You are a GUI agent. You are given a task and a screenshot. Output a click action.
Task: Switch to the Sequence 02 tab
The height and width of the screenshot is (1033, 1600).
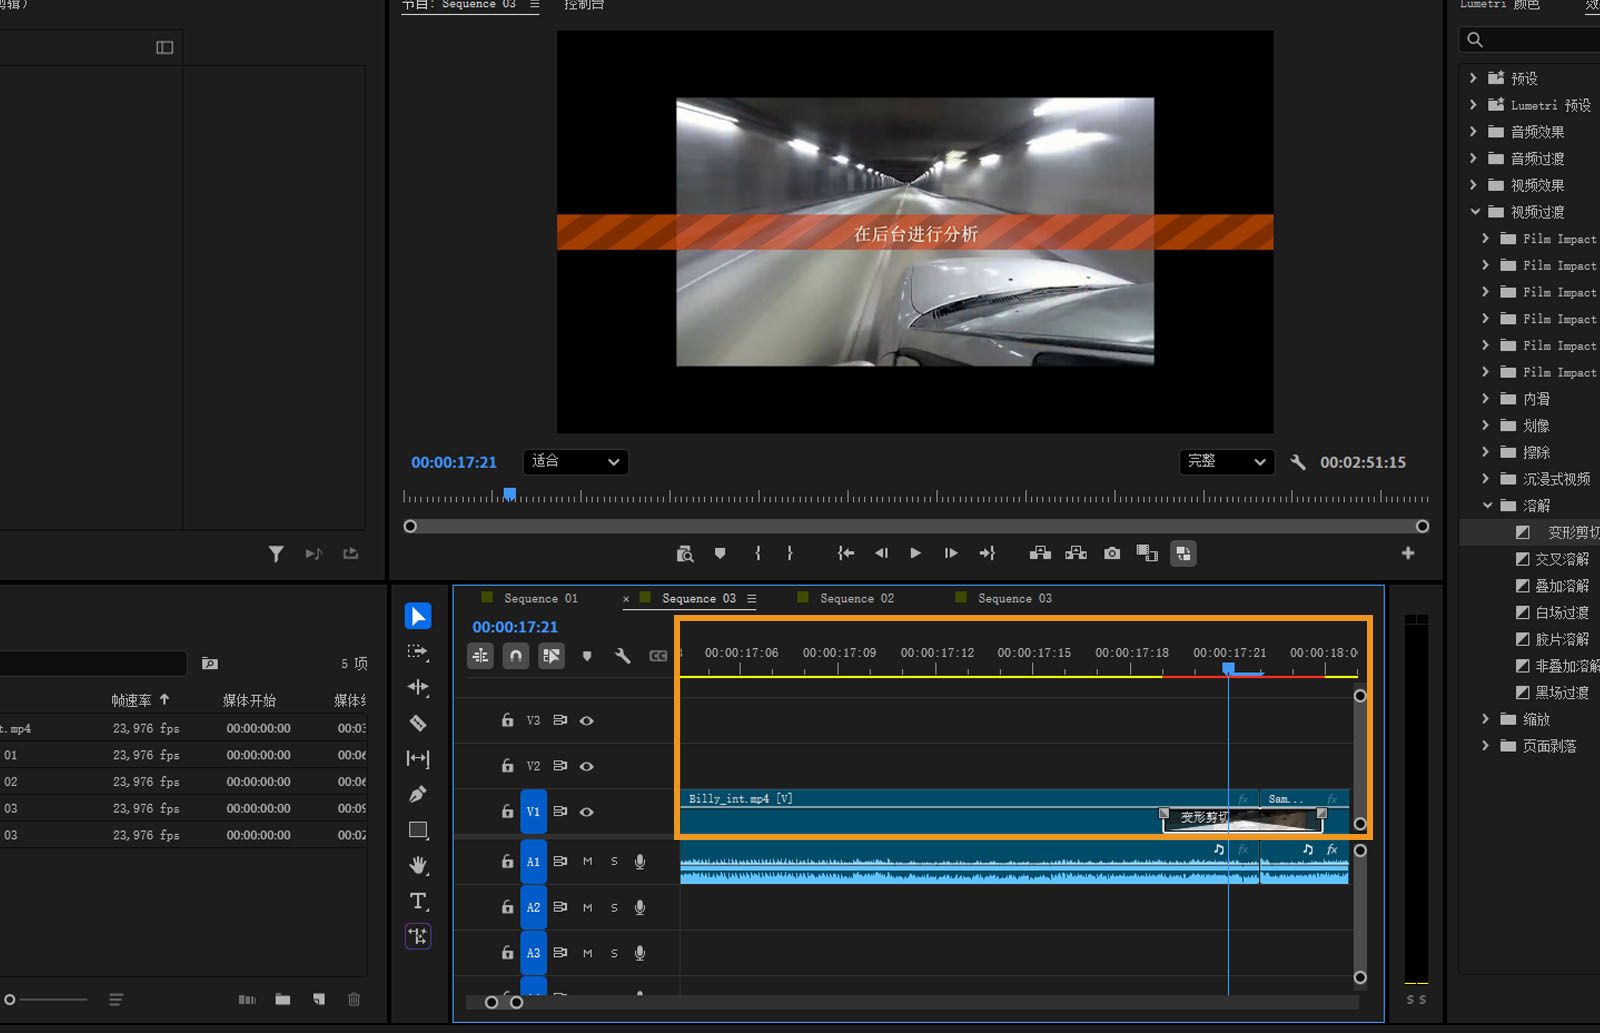pos(856,598)
